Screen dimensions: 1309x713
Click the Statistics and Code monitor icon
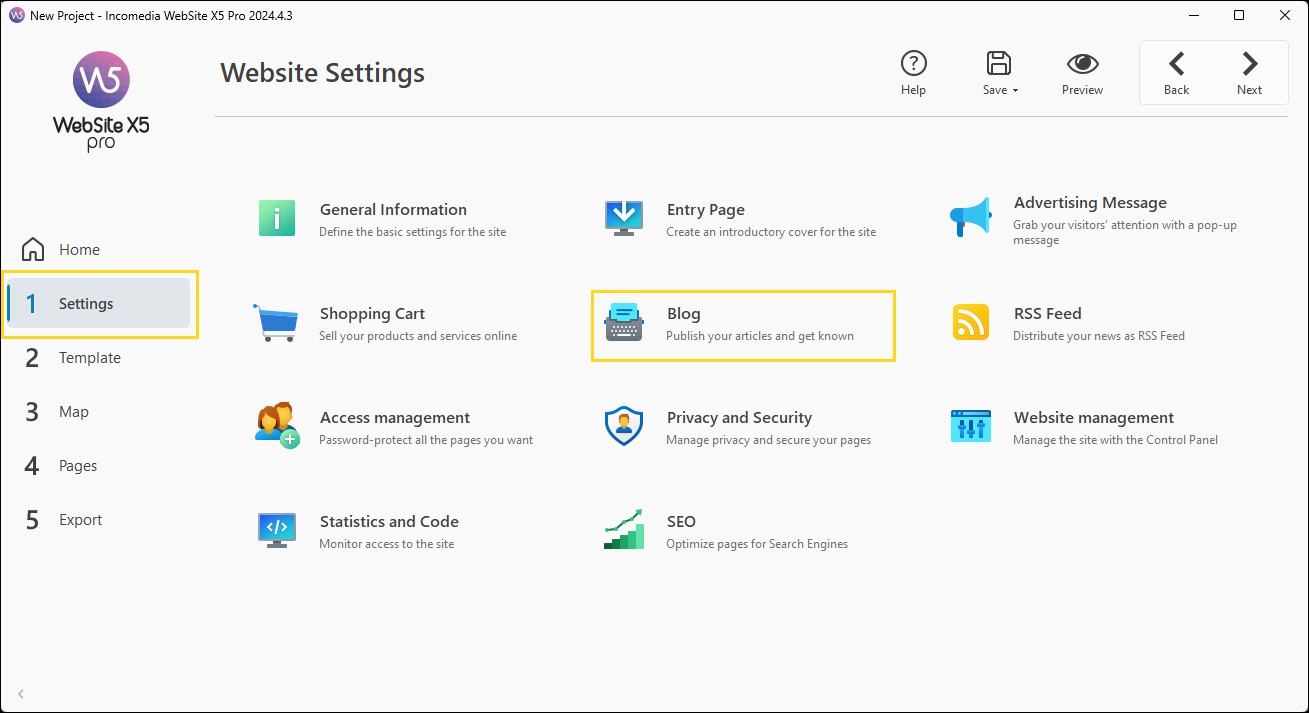[x=277, y=530]
